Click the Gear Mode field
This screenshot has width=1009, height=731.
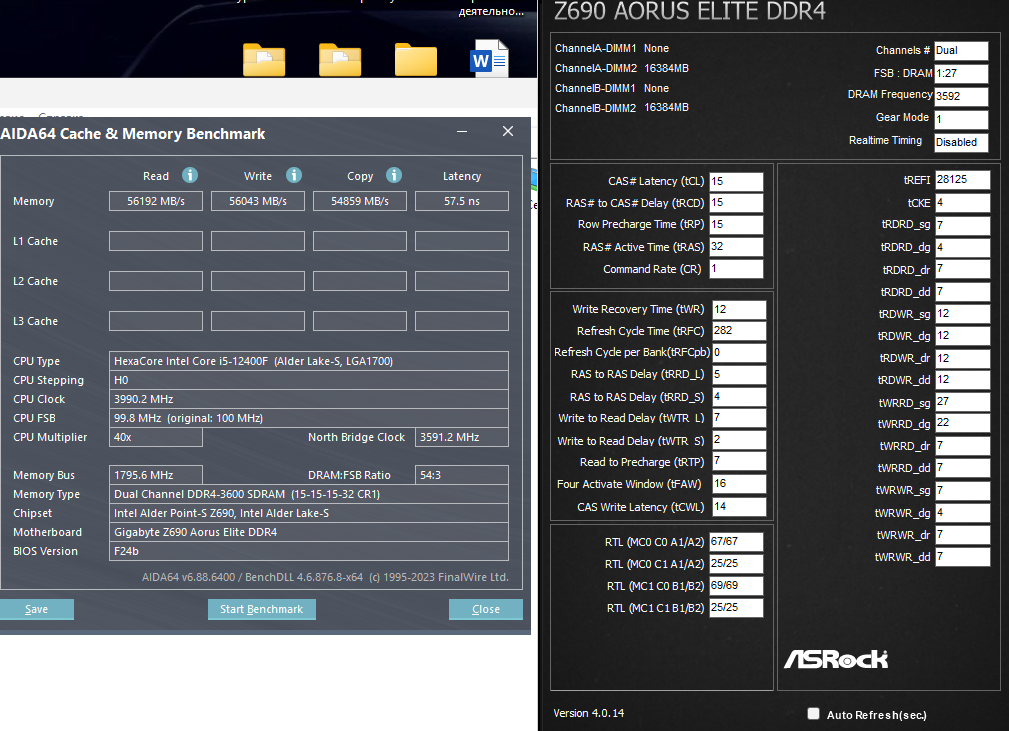(x=961, y=120)
